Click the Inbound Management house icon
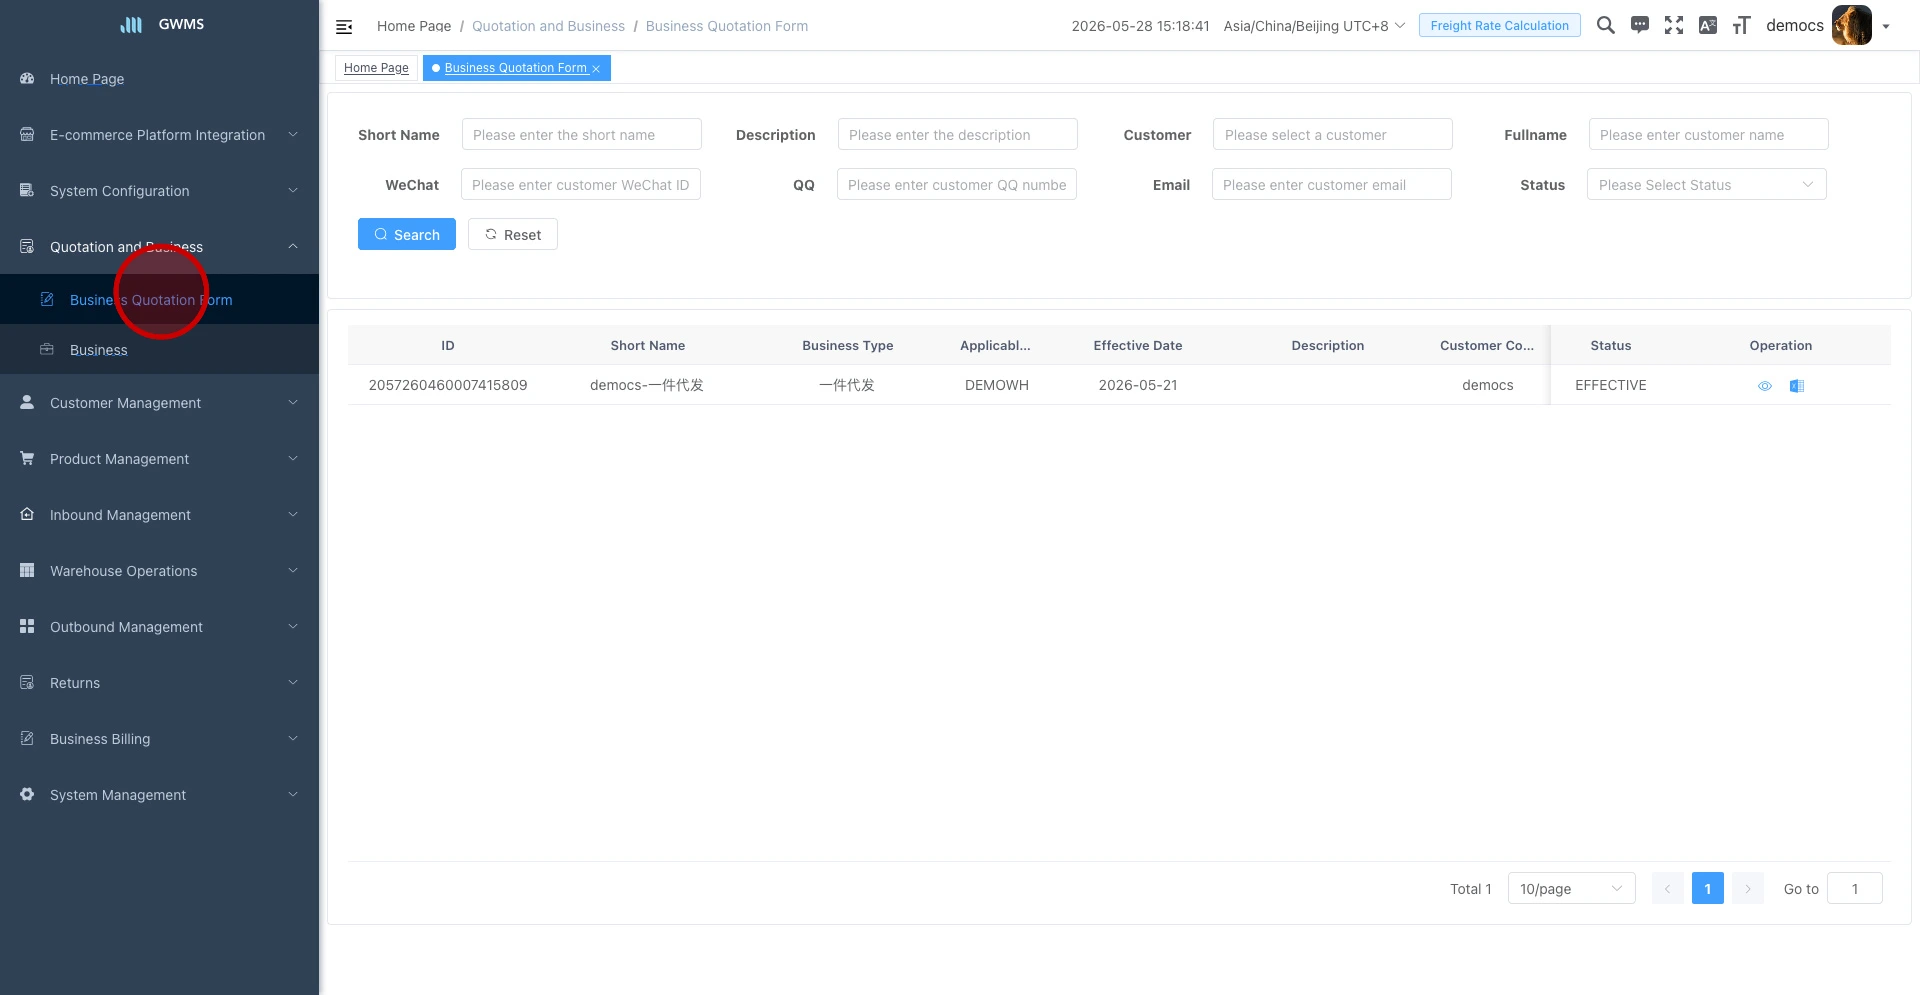Viewport: 1920px width, 995px height. (x=27, y=514)
